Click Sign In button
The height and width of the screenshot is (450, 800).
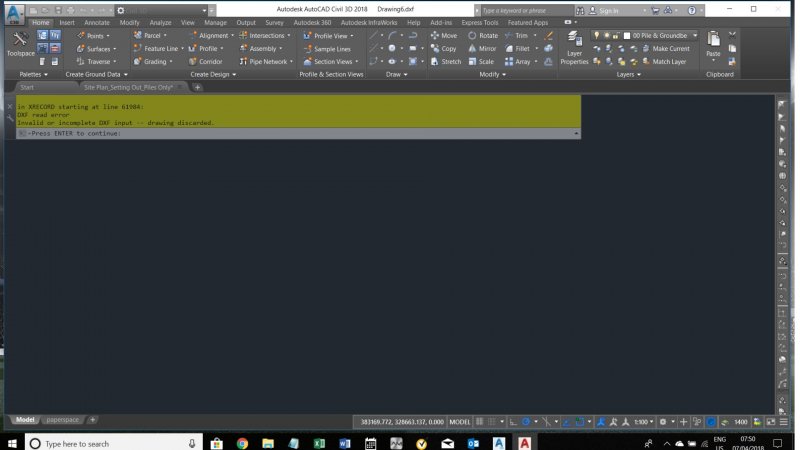pyautogui.click(x=604, y=10)
